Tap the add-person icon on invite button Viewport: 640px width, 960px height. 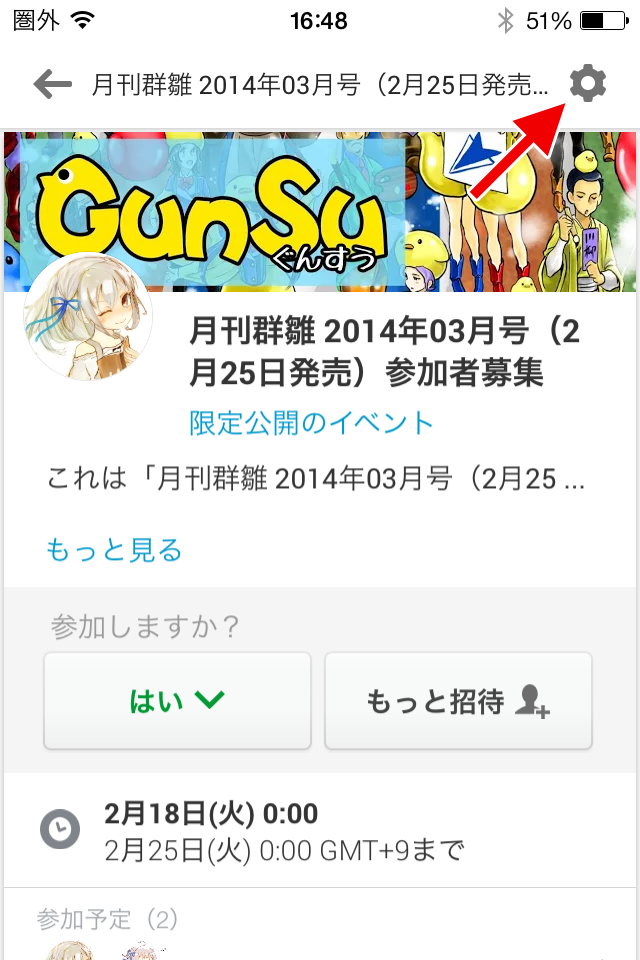[532, 701]
